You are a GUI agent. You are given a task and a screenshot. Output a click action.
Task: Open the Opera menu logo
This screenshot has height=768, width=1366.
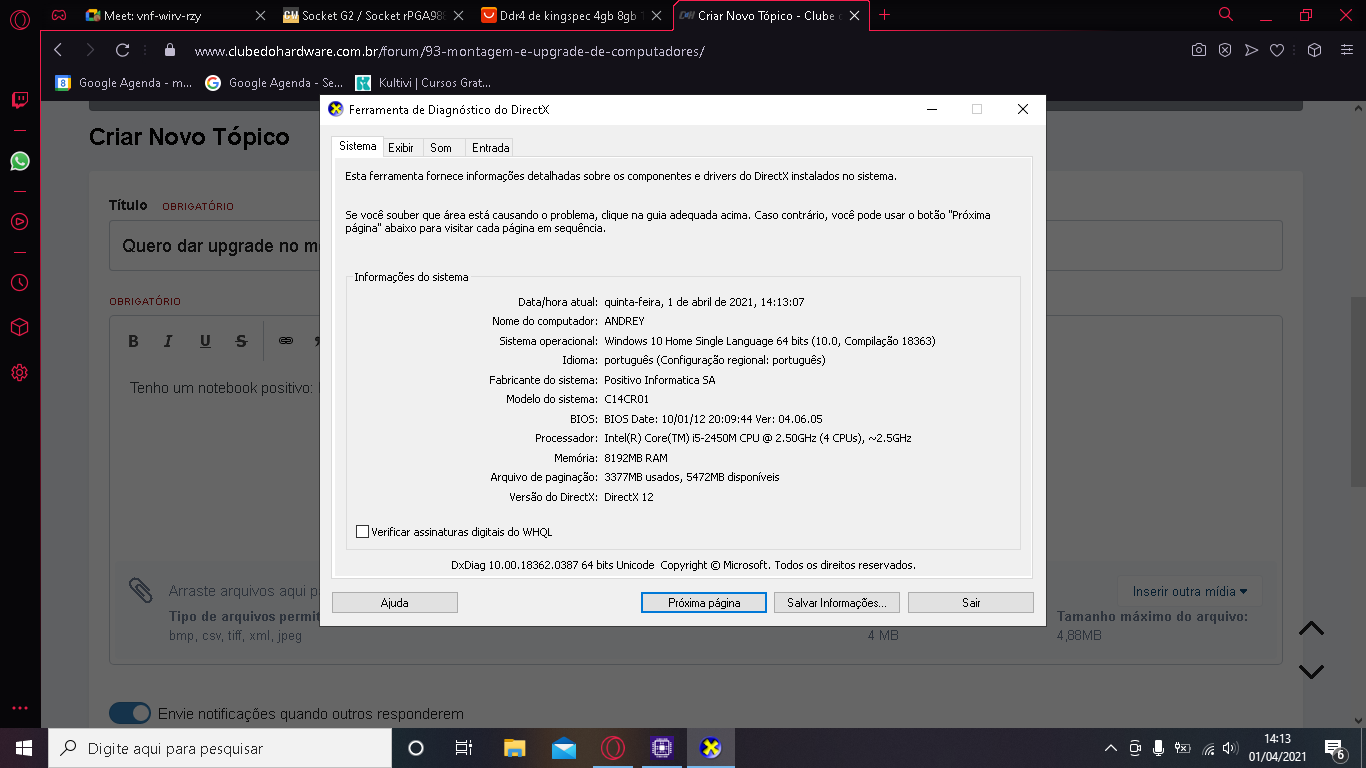coord(19,17)
